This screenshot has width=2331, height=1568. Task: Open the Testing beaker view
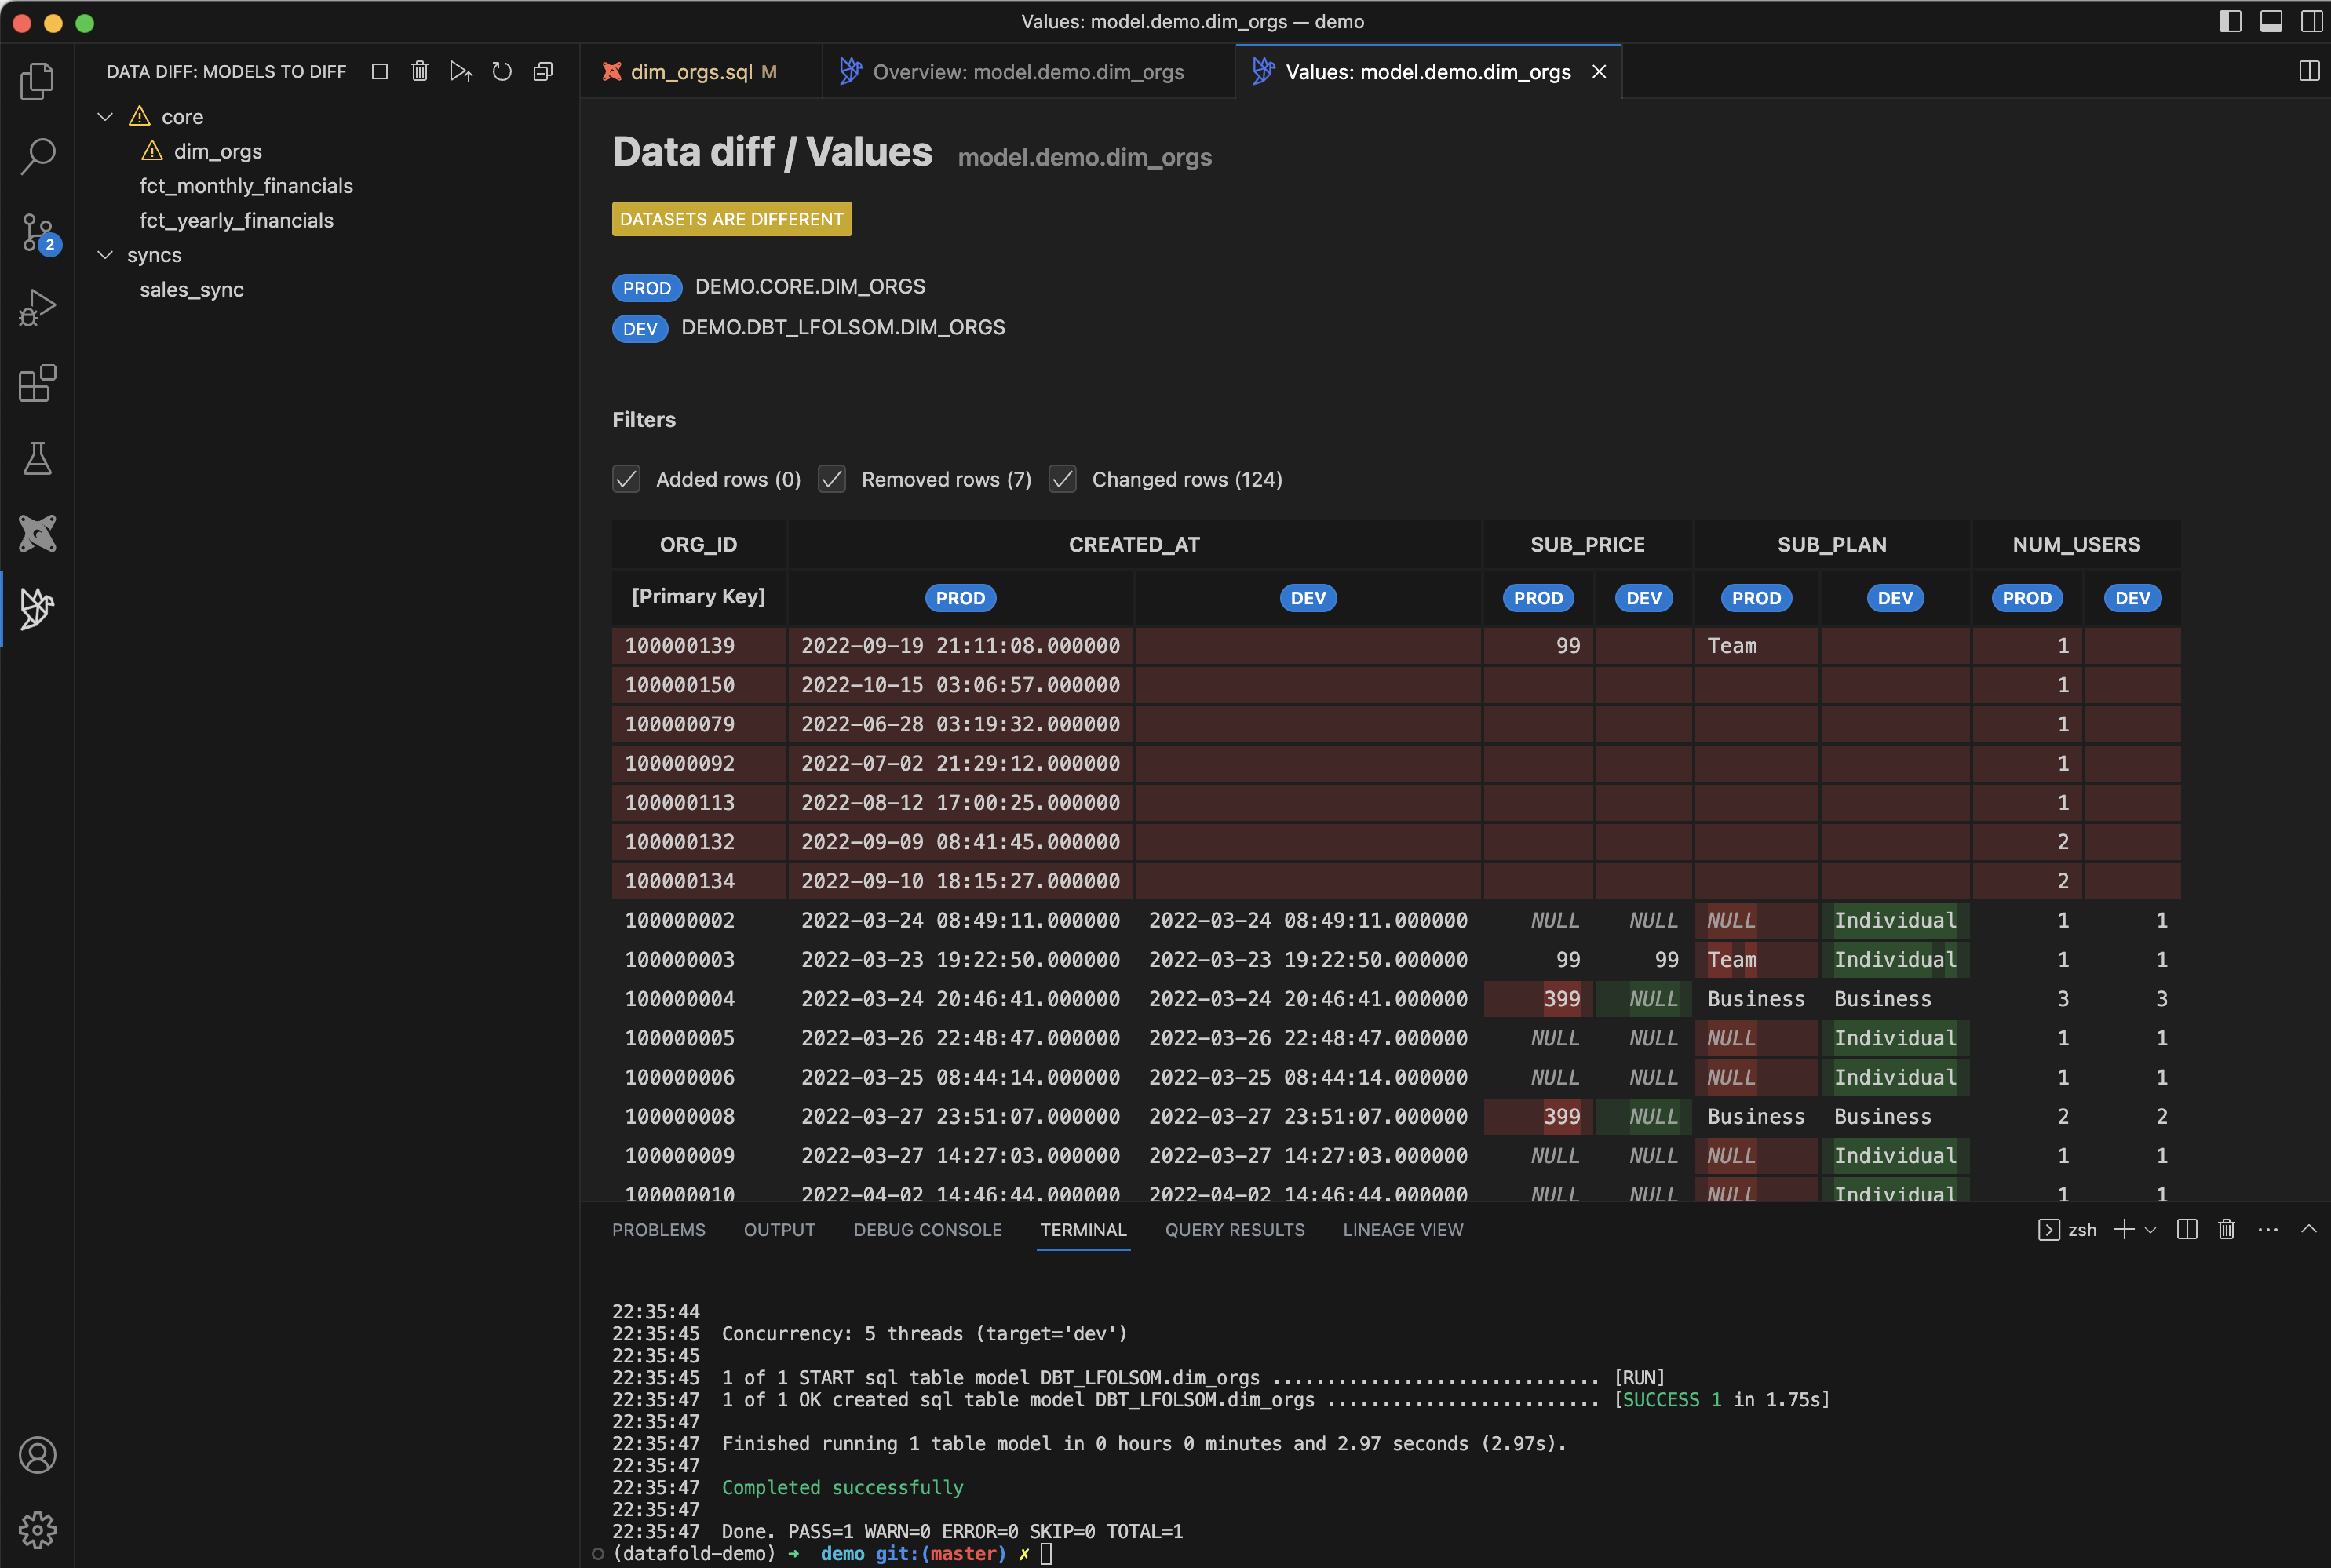pos(37,458)
